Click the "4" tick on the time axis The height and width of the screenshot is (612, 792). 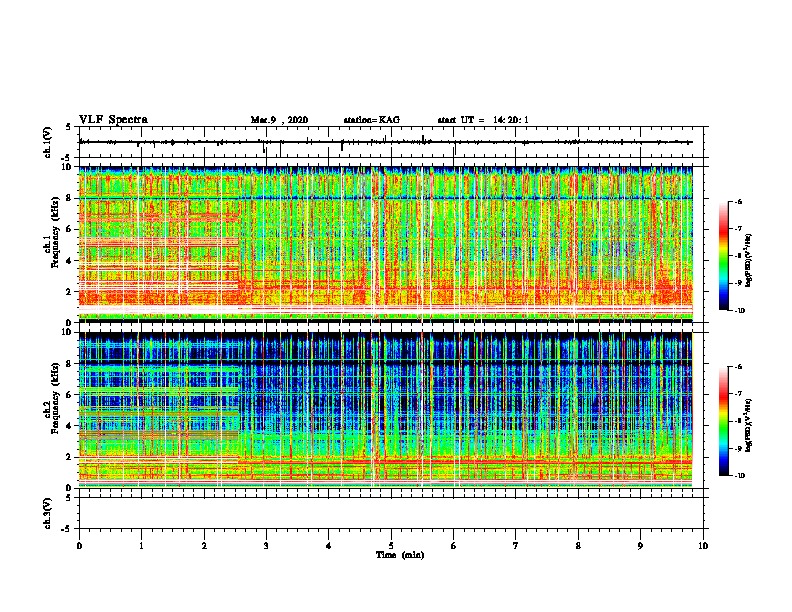coord(329,545)
